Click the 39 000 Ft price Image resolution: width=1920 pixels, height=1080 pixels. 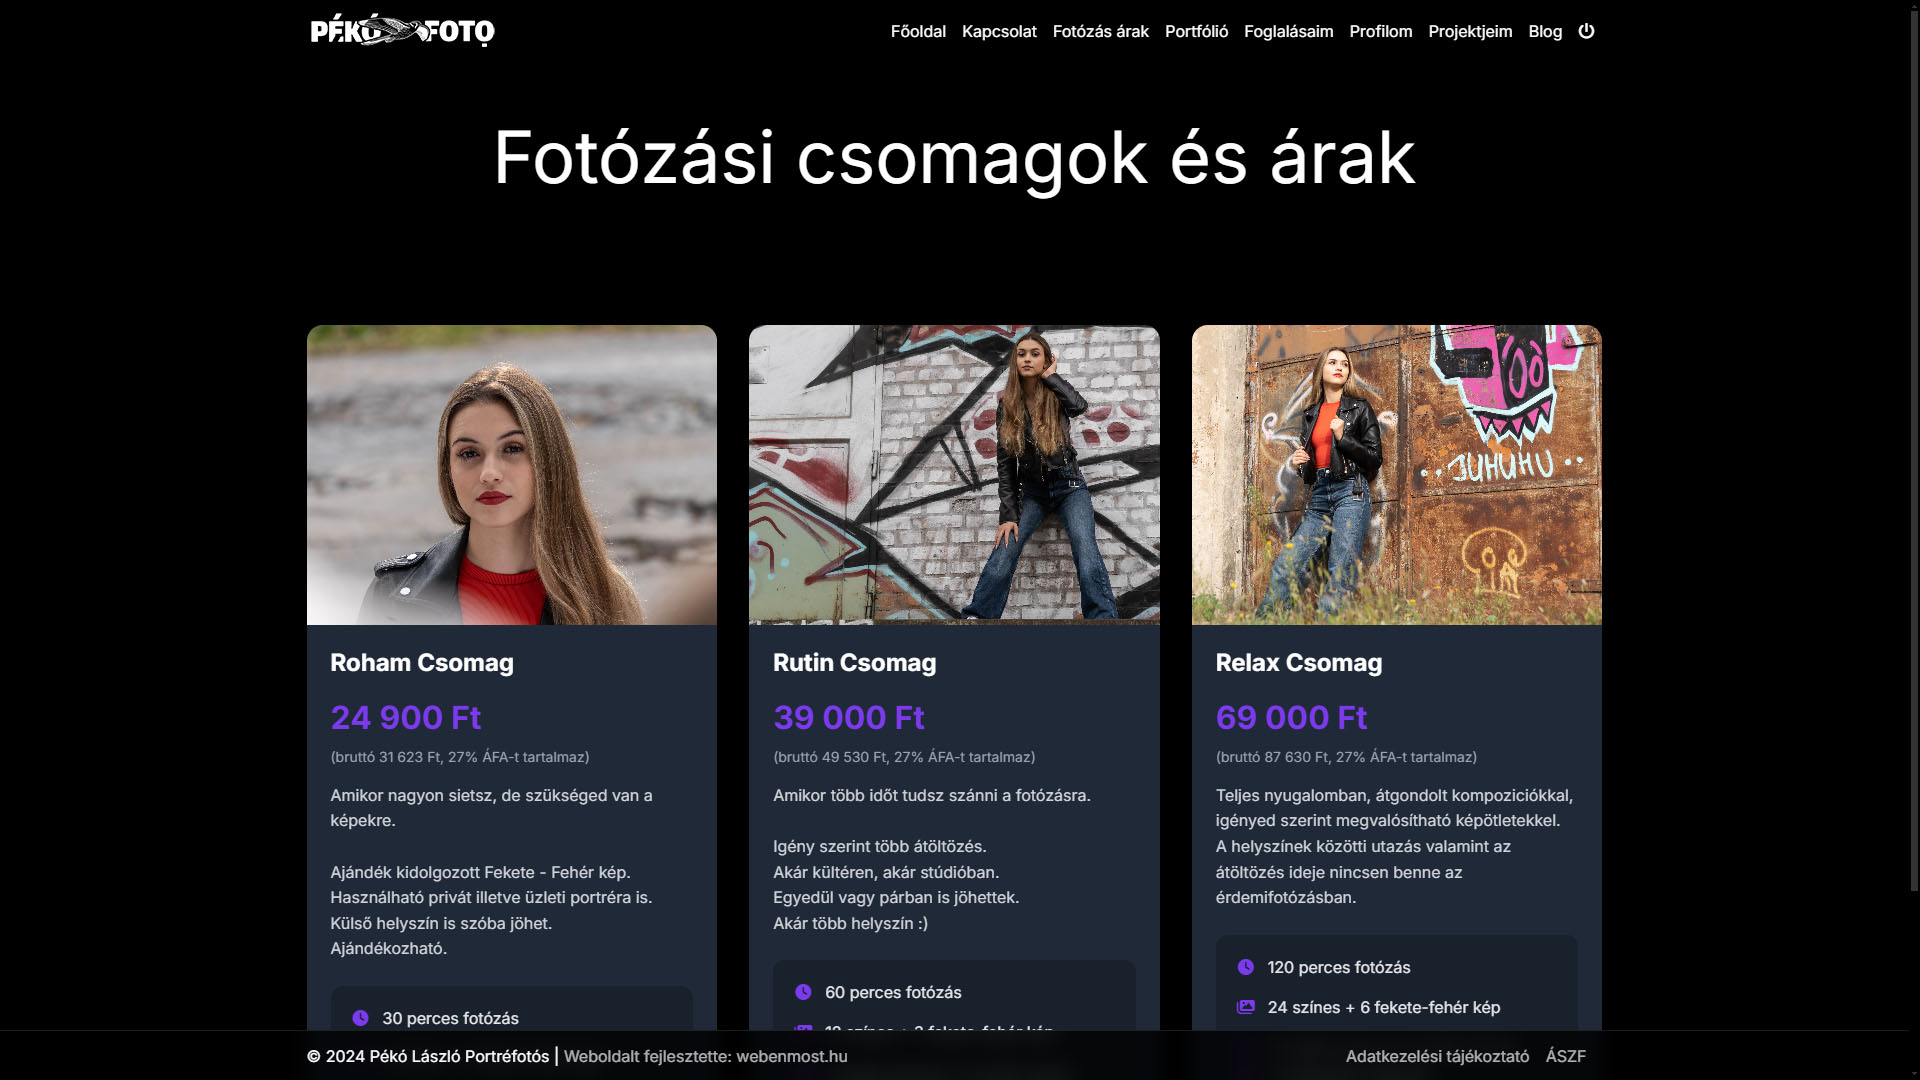(848, 717)
